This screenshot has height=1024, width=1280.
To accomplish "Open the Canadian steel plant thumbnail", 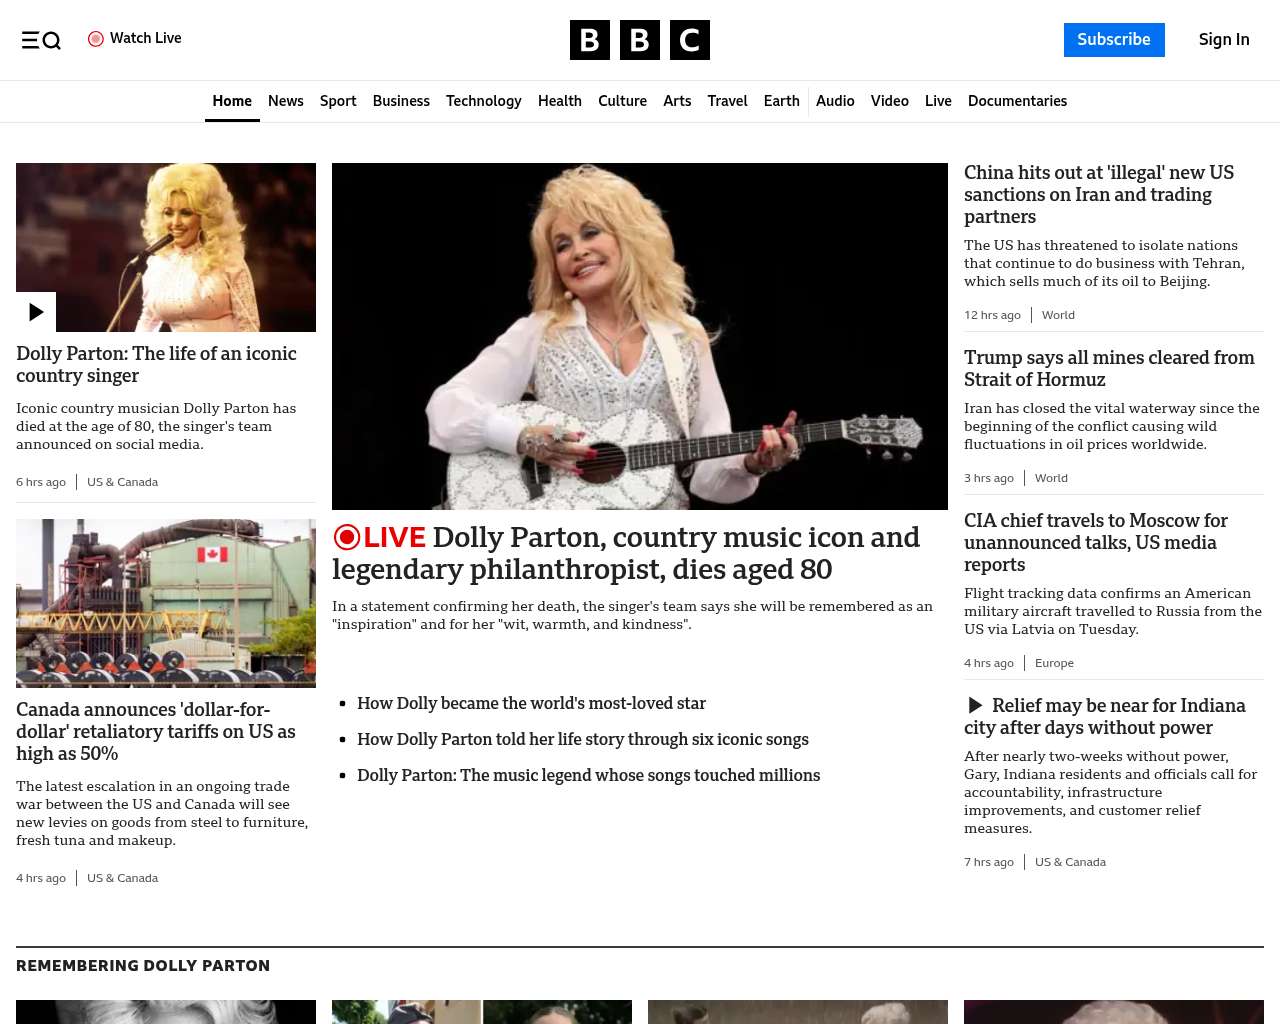I will [x=166, y=603].
